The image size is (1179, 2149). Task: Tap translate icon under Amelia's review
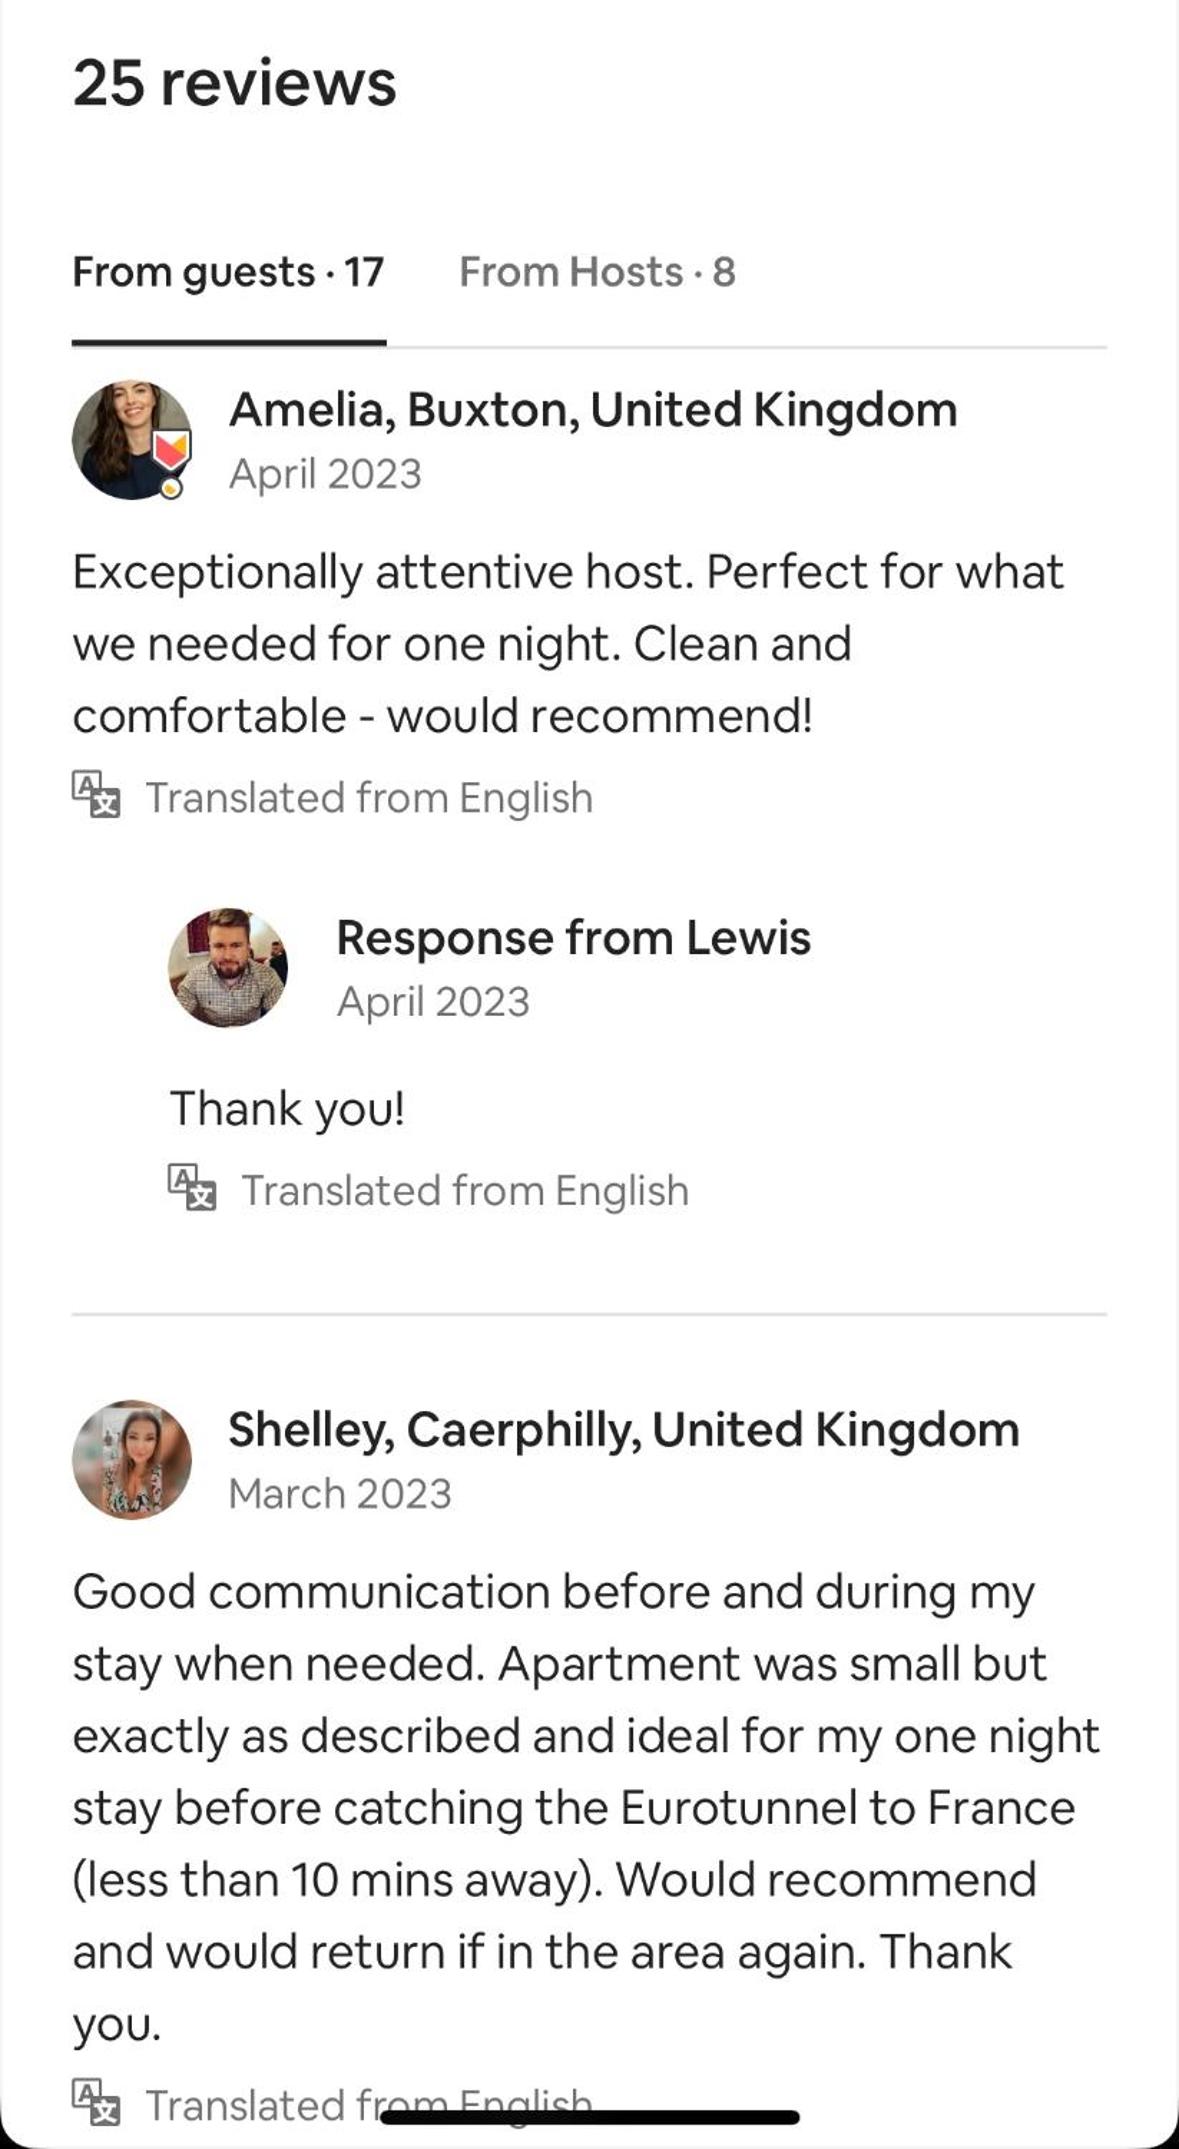[x=96, y=795]
